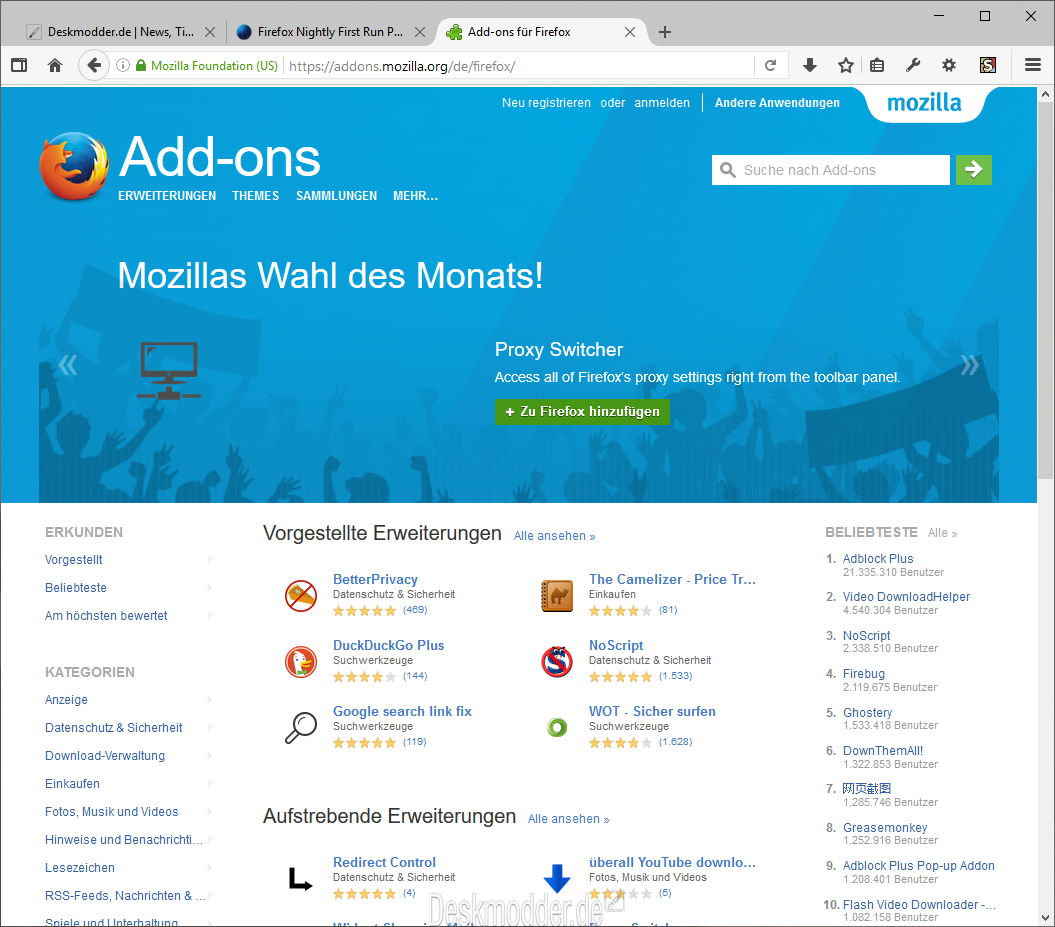
Task: Expand Beliebteste chevron in sidebar
Action: tap(209, 587)
